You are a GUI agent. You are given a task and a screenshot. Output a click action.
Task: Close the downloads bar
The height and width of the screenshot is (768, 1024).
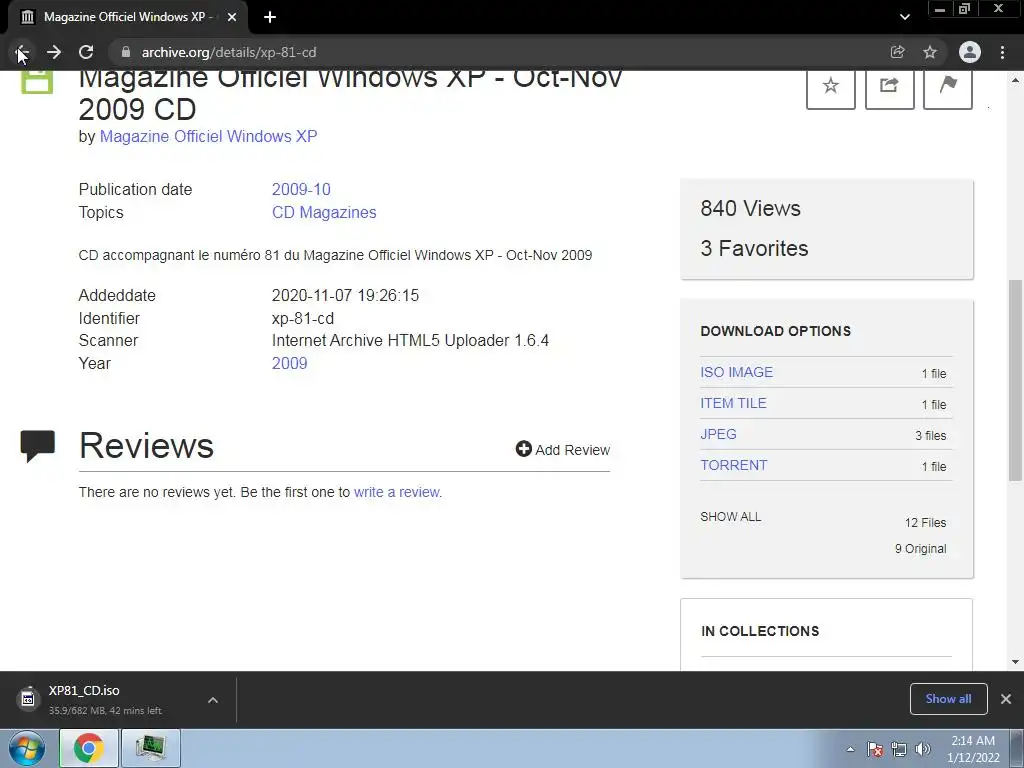[x=1006, y=699]
